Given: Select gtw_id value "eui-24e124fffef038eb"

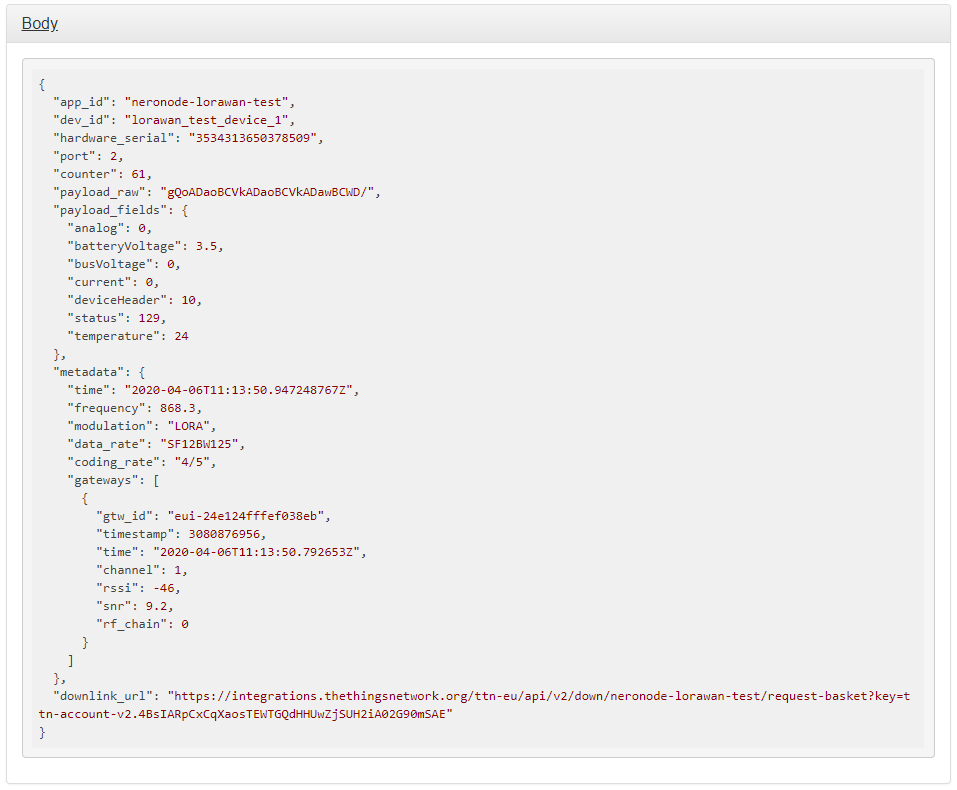Looking at the screenshot, I should 245,516.
